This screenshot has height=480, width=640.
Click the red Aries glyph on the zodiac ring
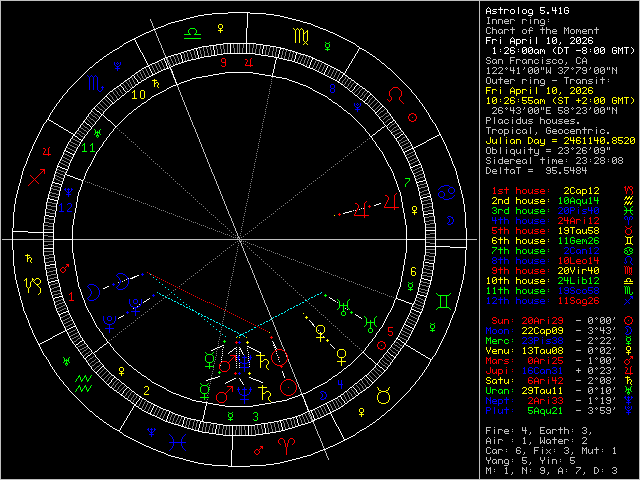287,446
